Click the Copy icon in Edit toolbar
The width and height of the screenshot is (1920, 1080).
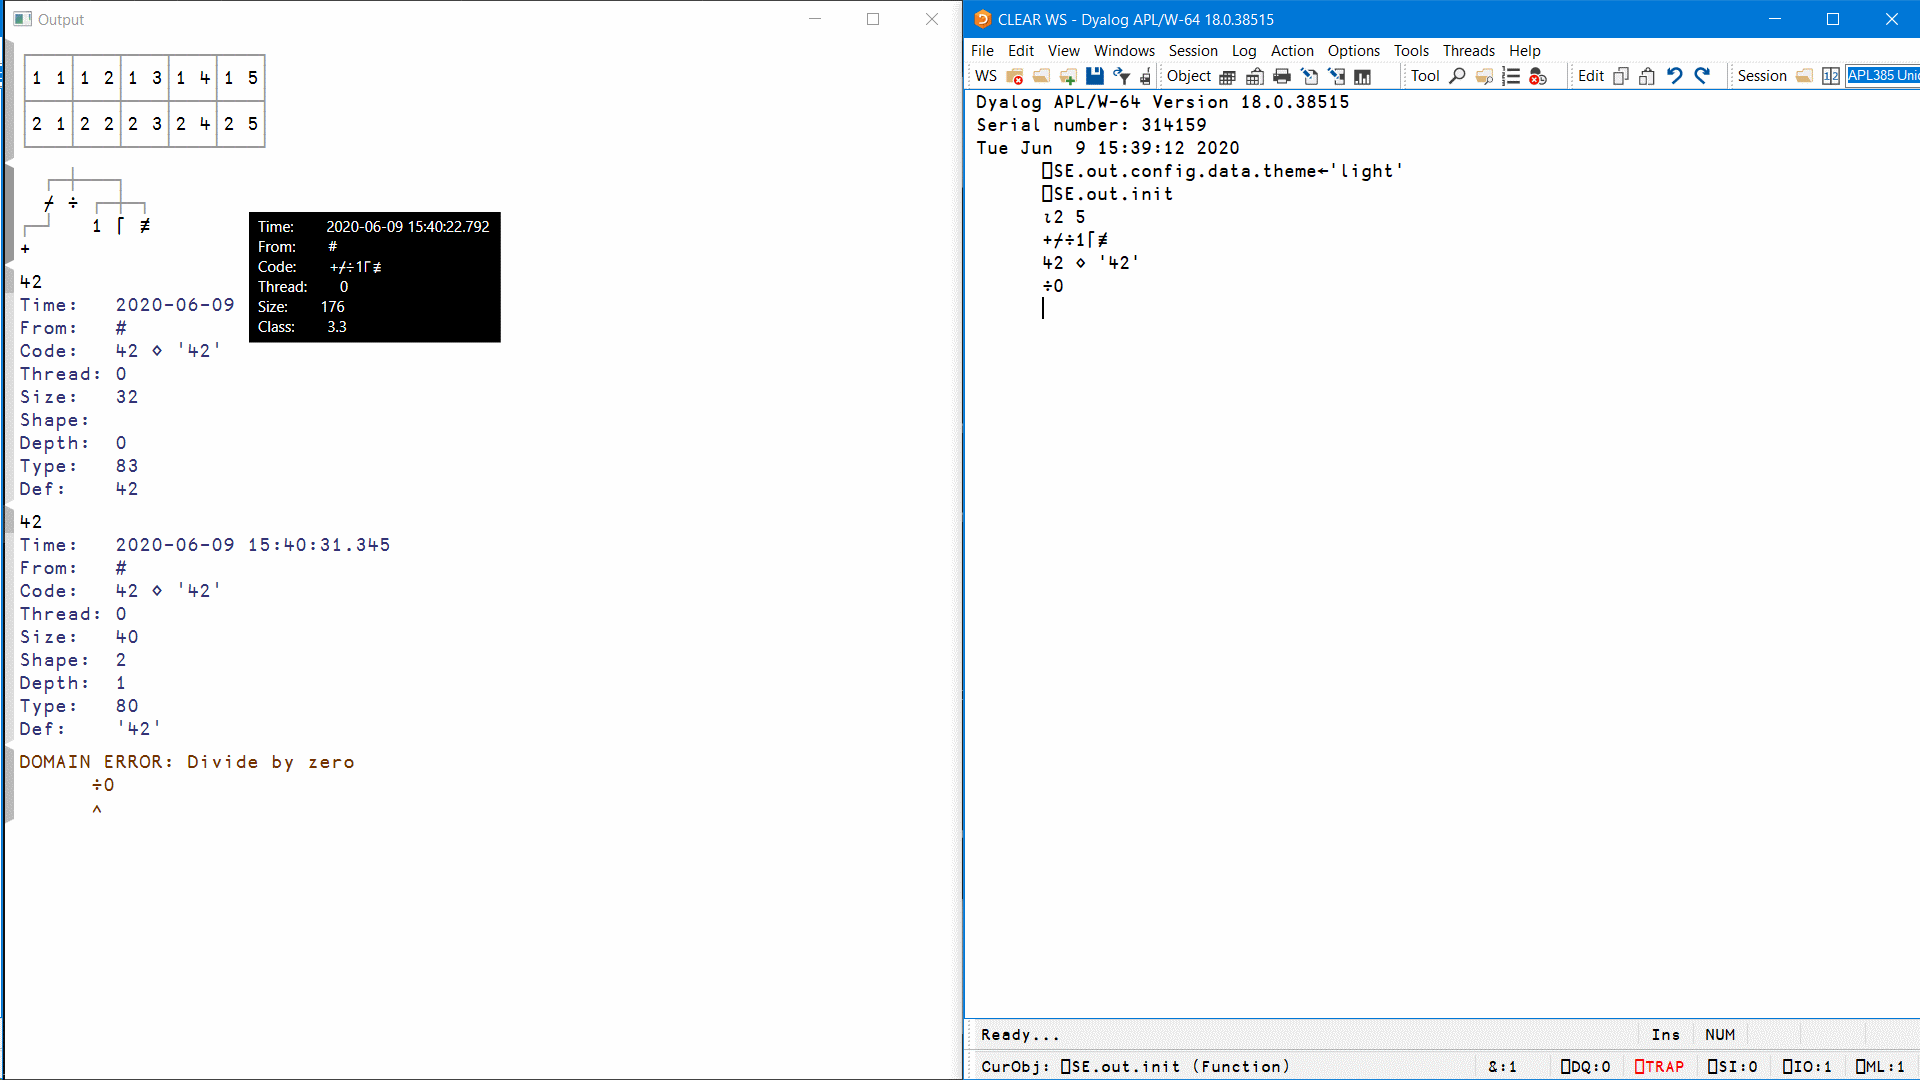coord(1621,76)
